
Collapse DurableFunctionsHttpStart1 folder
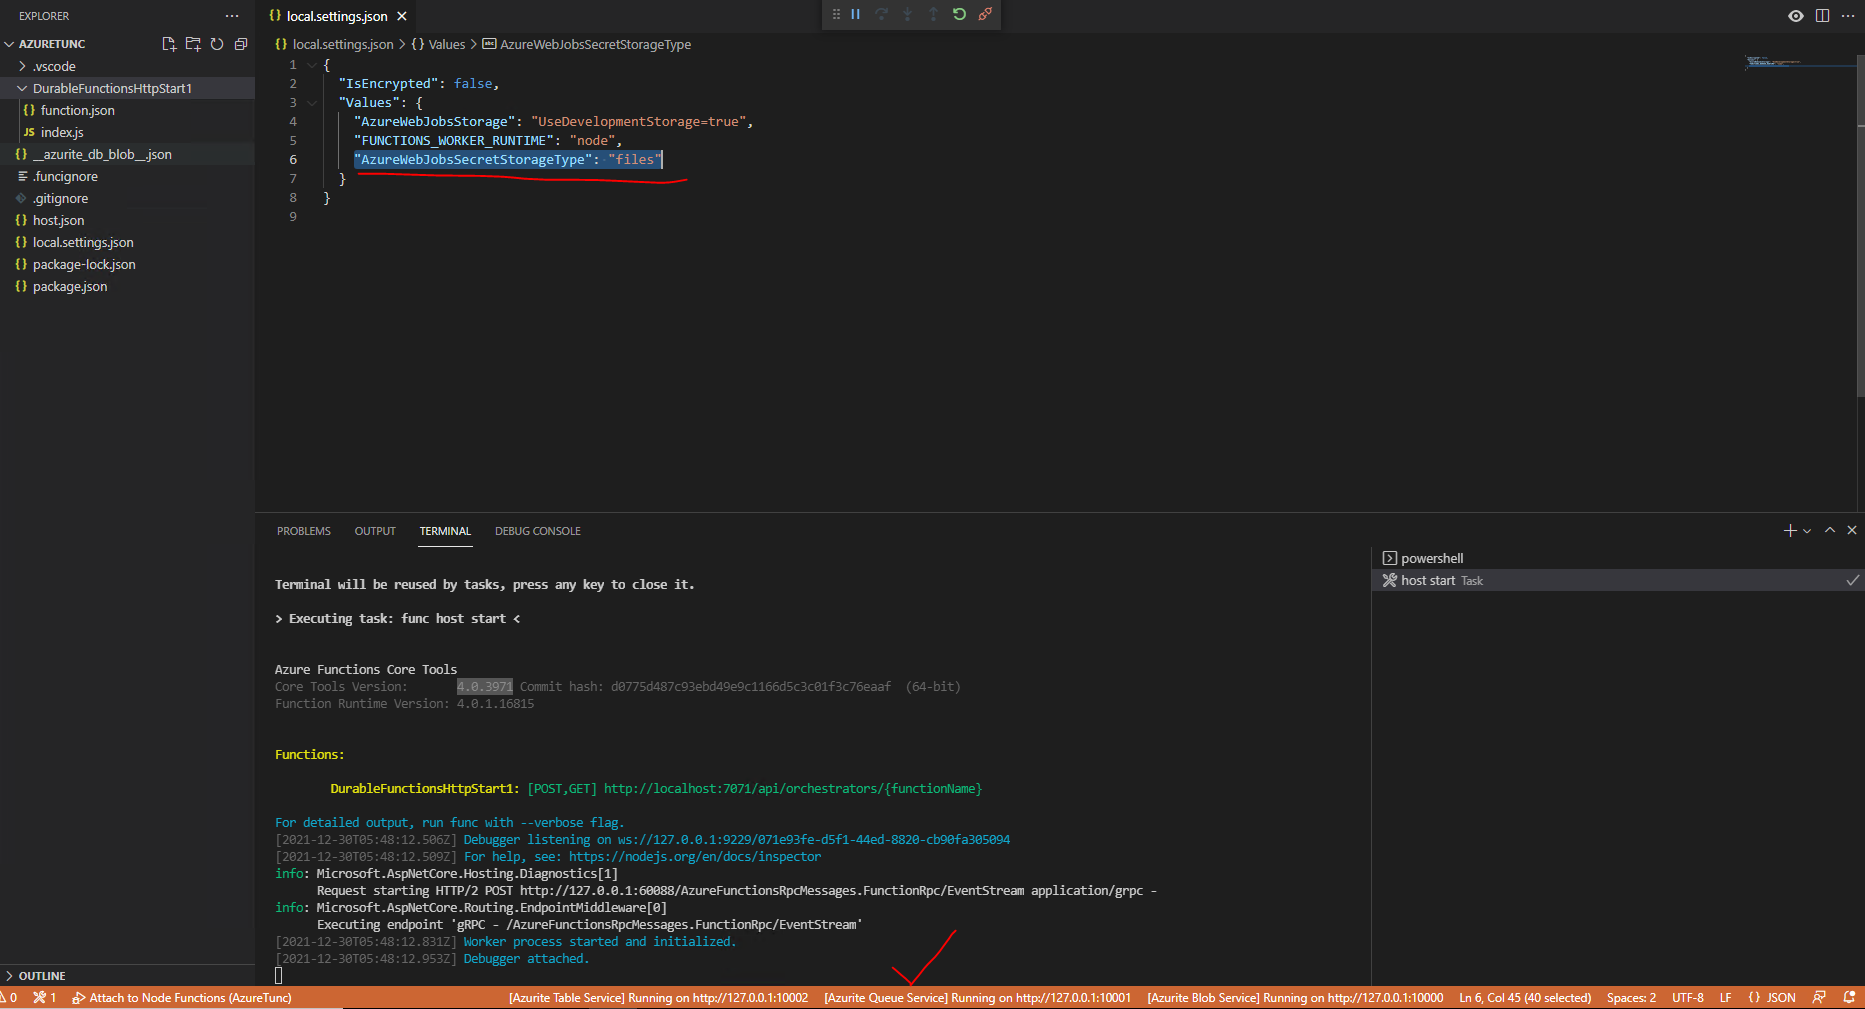tap(127, 88)
